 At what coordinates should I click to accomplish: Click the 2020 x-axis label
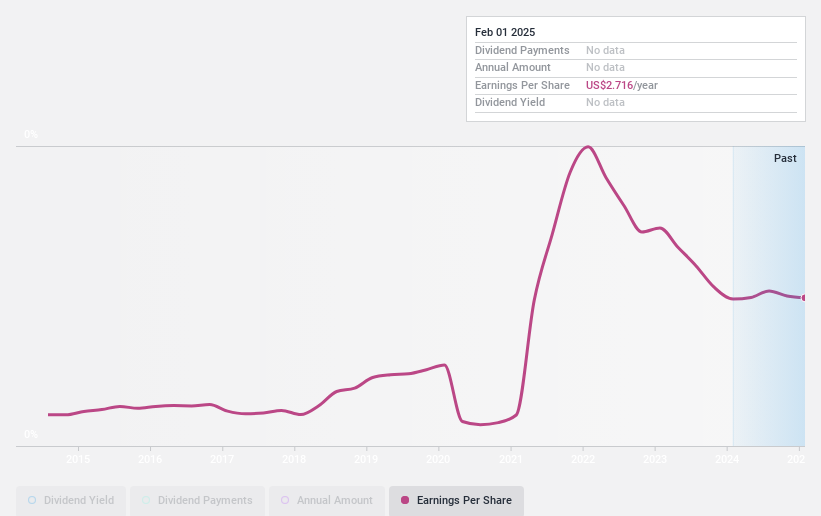tap(438, 459)
